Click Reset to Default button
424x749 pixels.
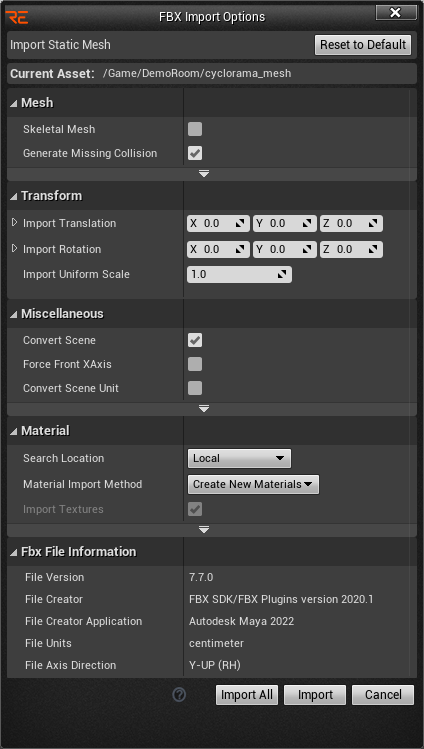[363, 45]
